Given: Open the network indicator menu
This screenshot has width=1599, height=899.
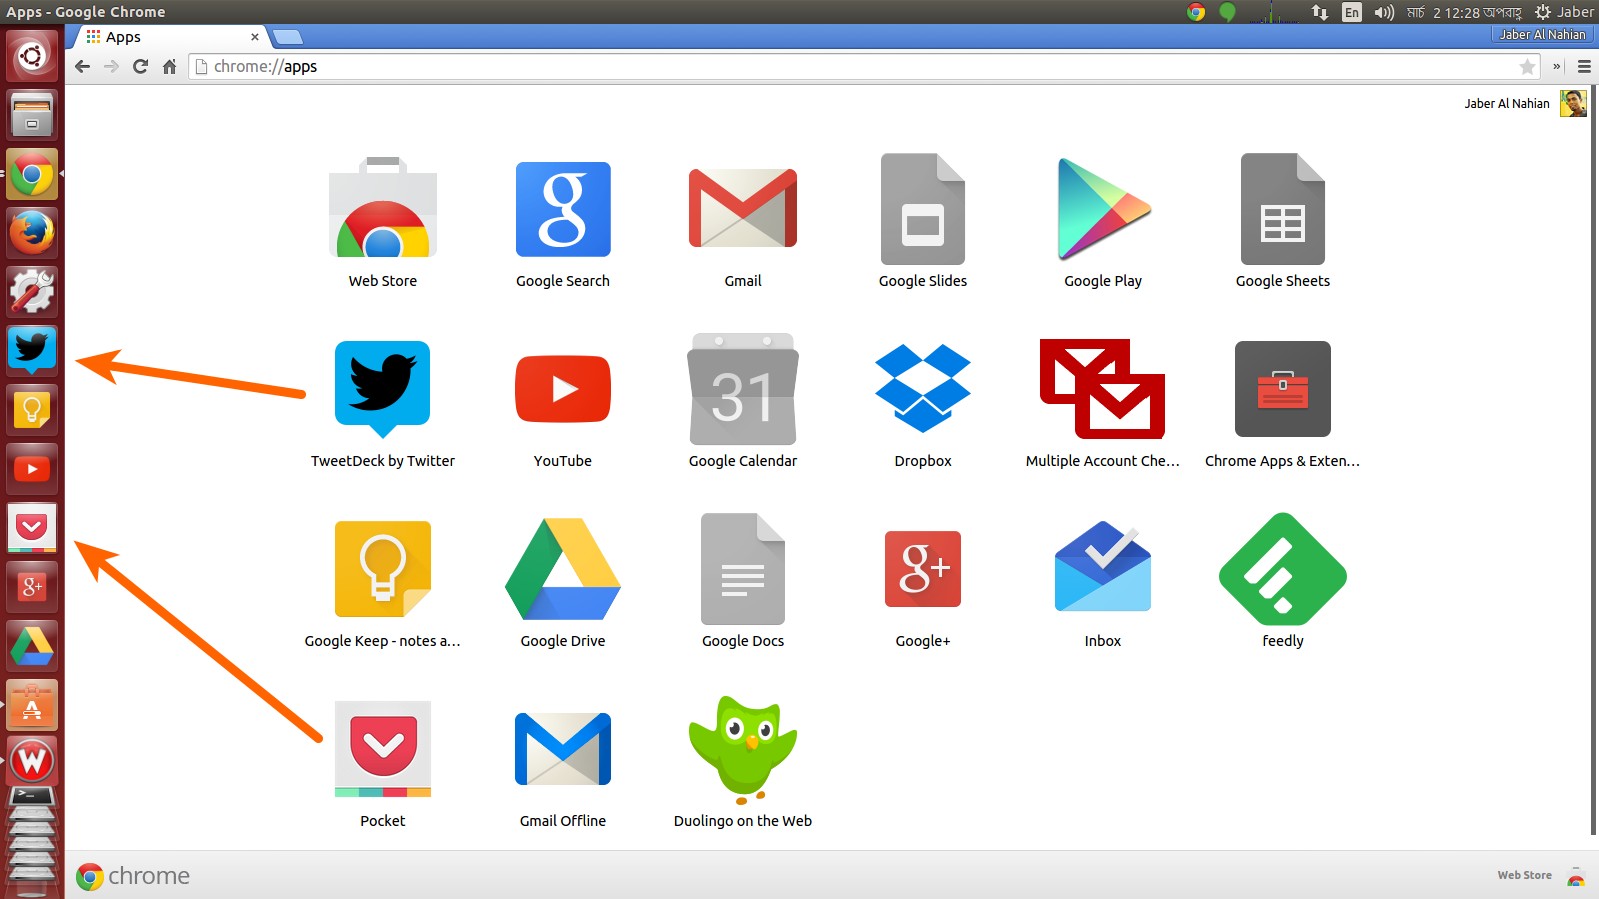Looking at the screenshot, I should 1320,12.
